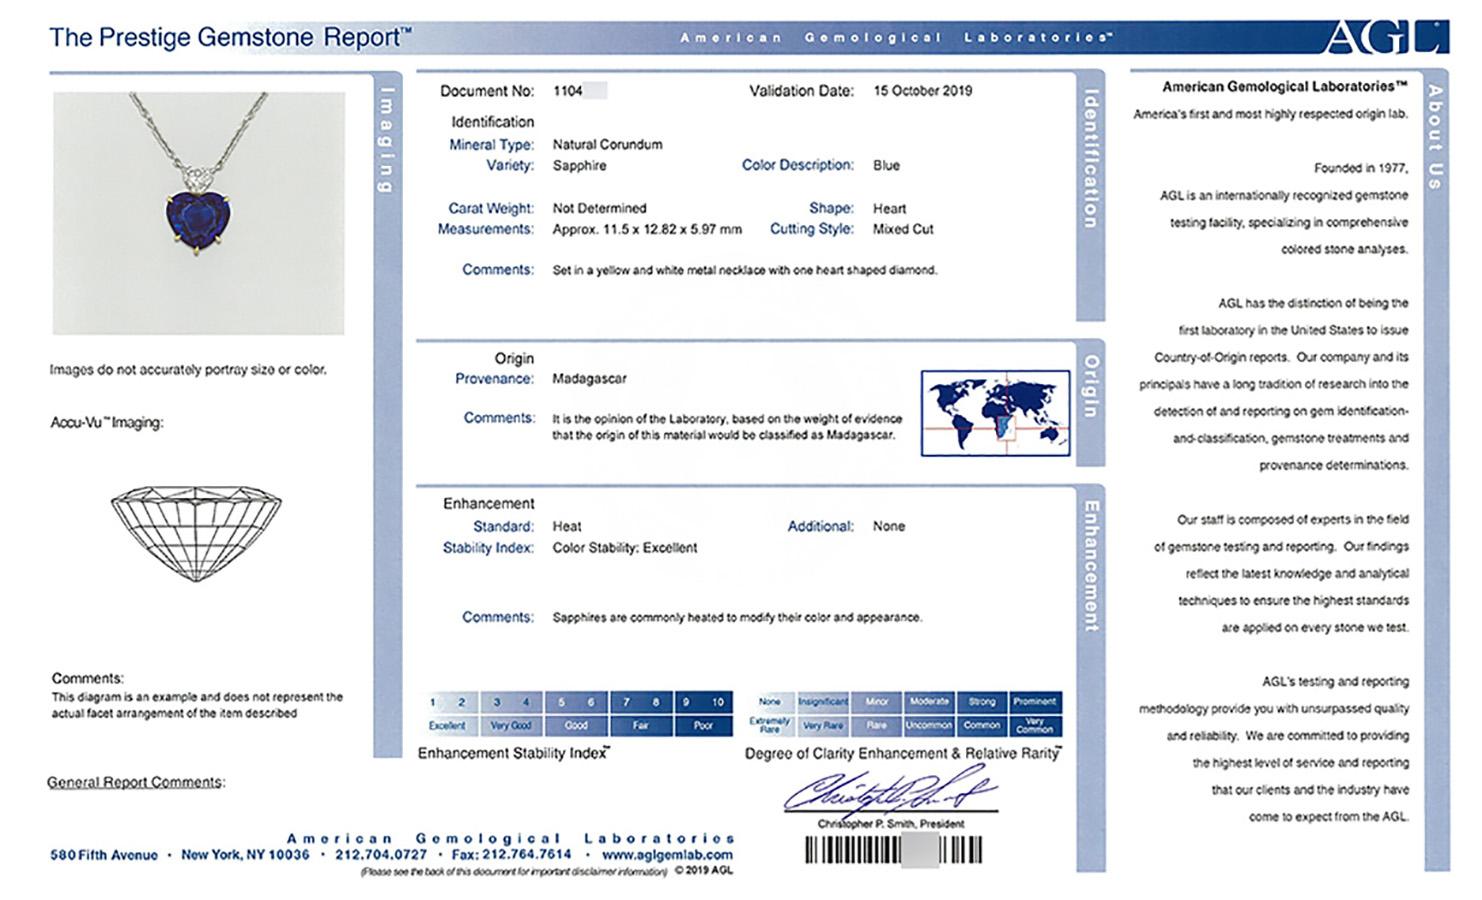Click The Prestige Gemstone Report title

click(230, 38)
